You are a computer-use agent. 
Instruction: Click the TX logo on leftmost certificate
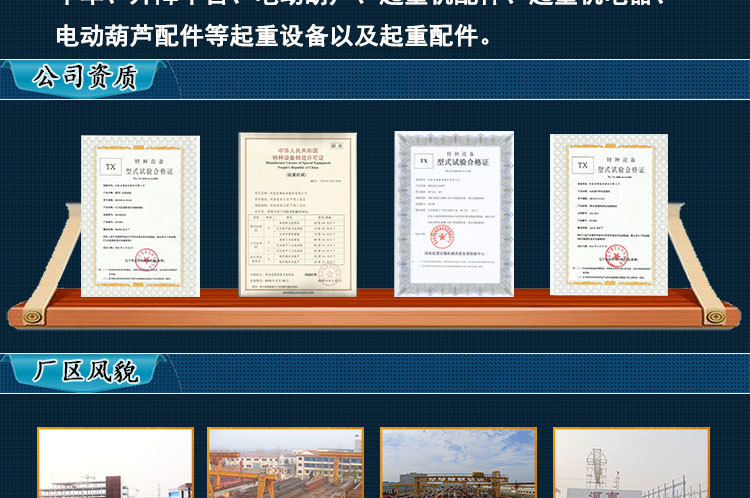[x=110, y=166]
